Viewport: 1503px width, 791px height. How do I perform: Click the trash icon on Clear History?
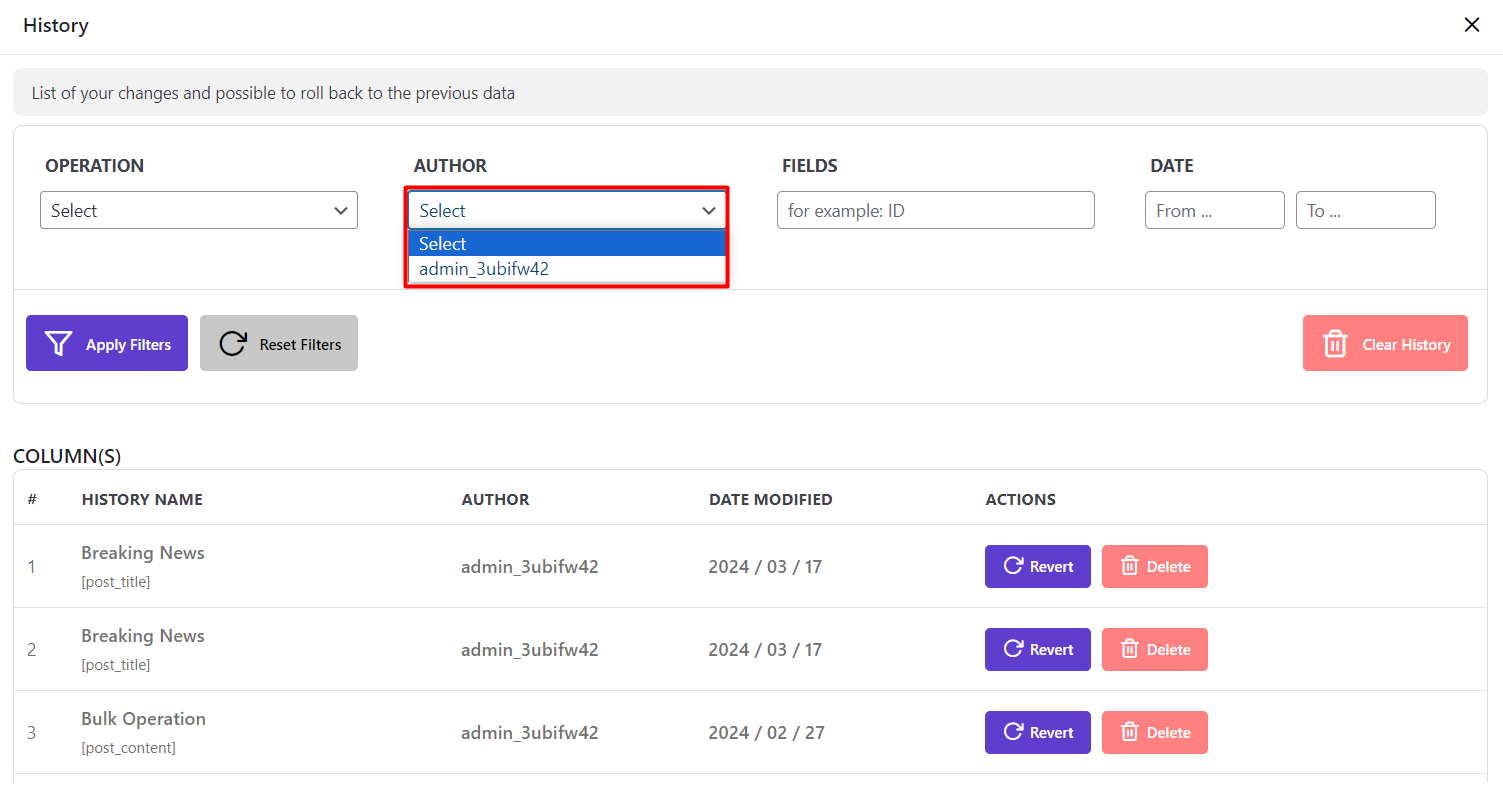[1335, 344]
